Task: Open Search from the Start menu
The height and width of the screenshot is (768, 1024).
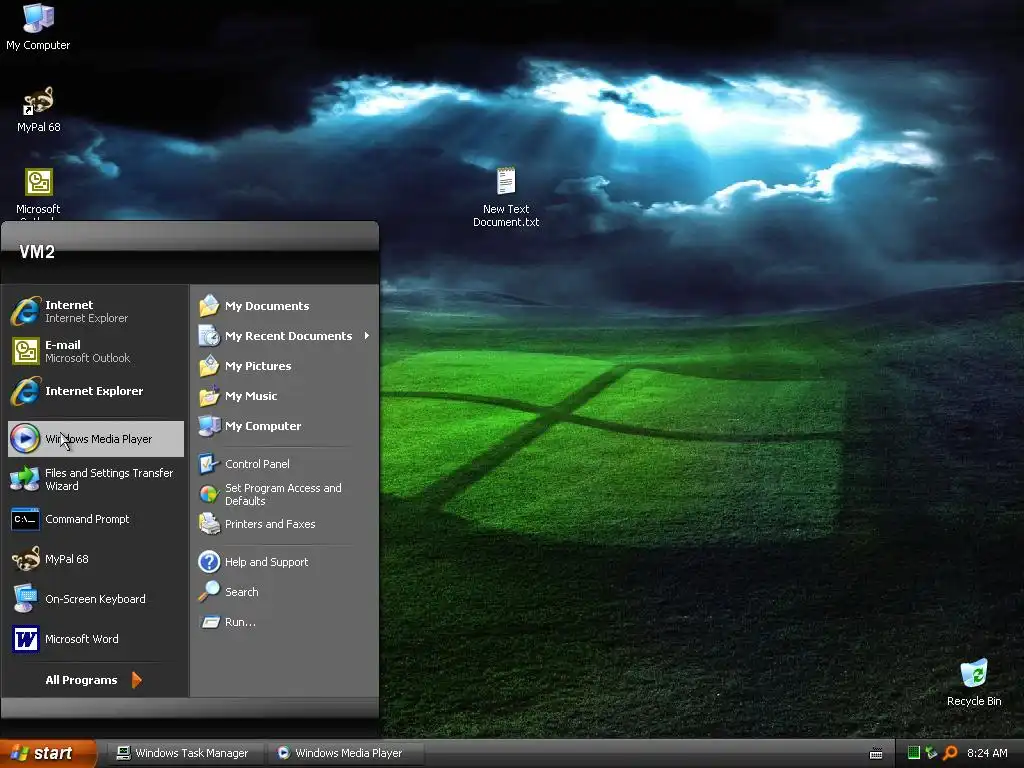Action: point(285,592)
